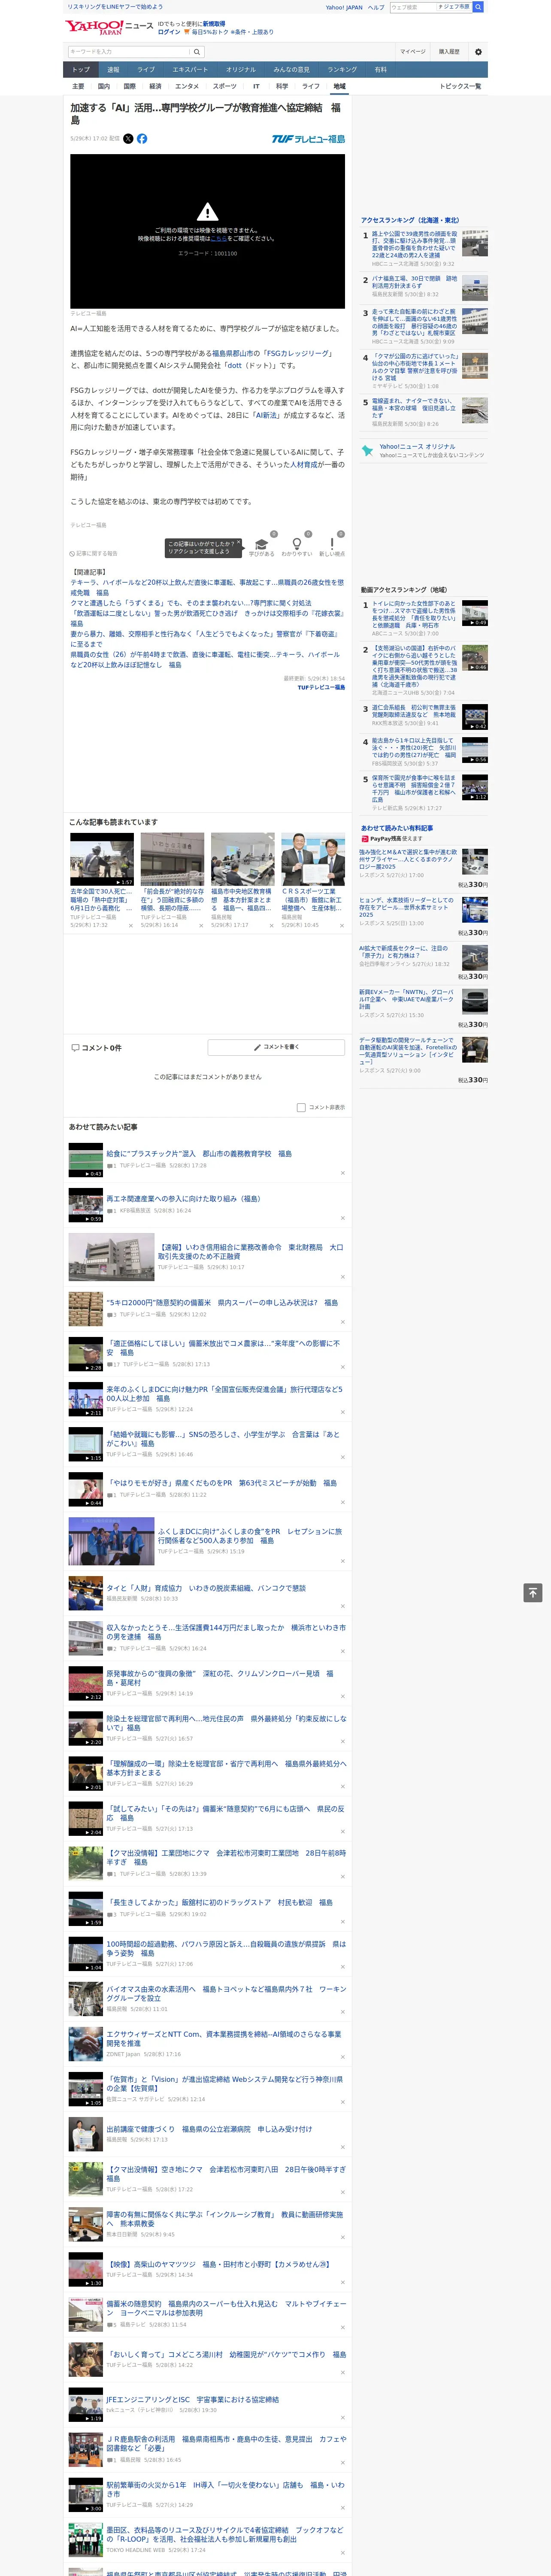
Task: Select the スポーツ category
Action: point(225,86)
